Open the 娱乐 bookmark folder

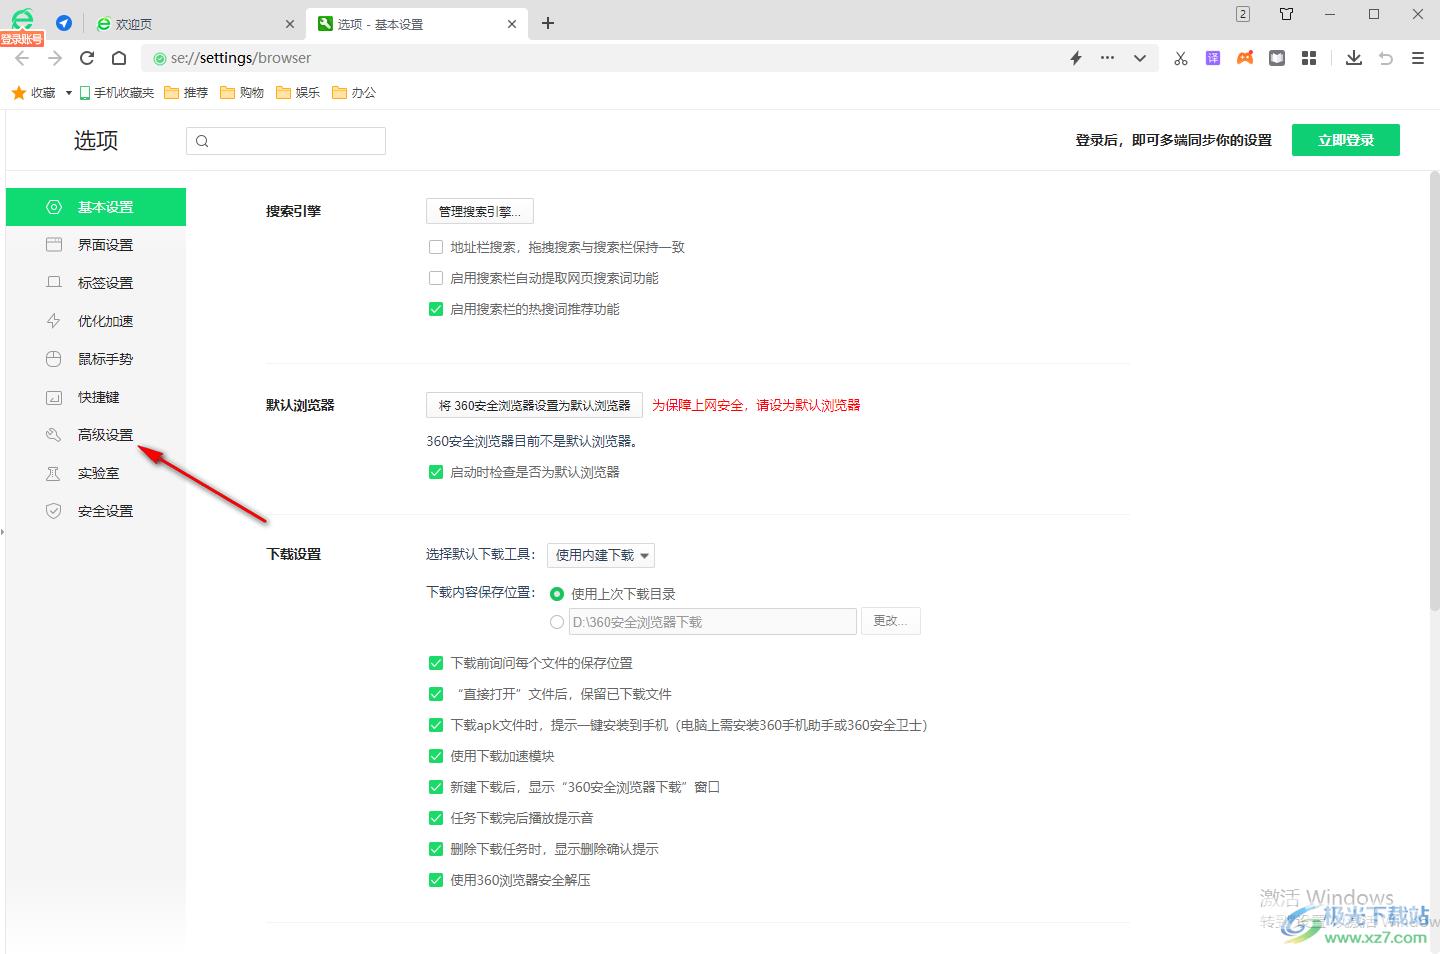tap(298, 92)
